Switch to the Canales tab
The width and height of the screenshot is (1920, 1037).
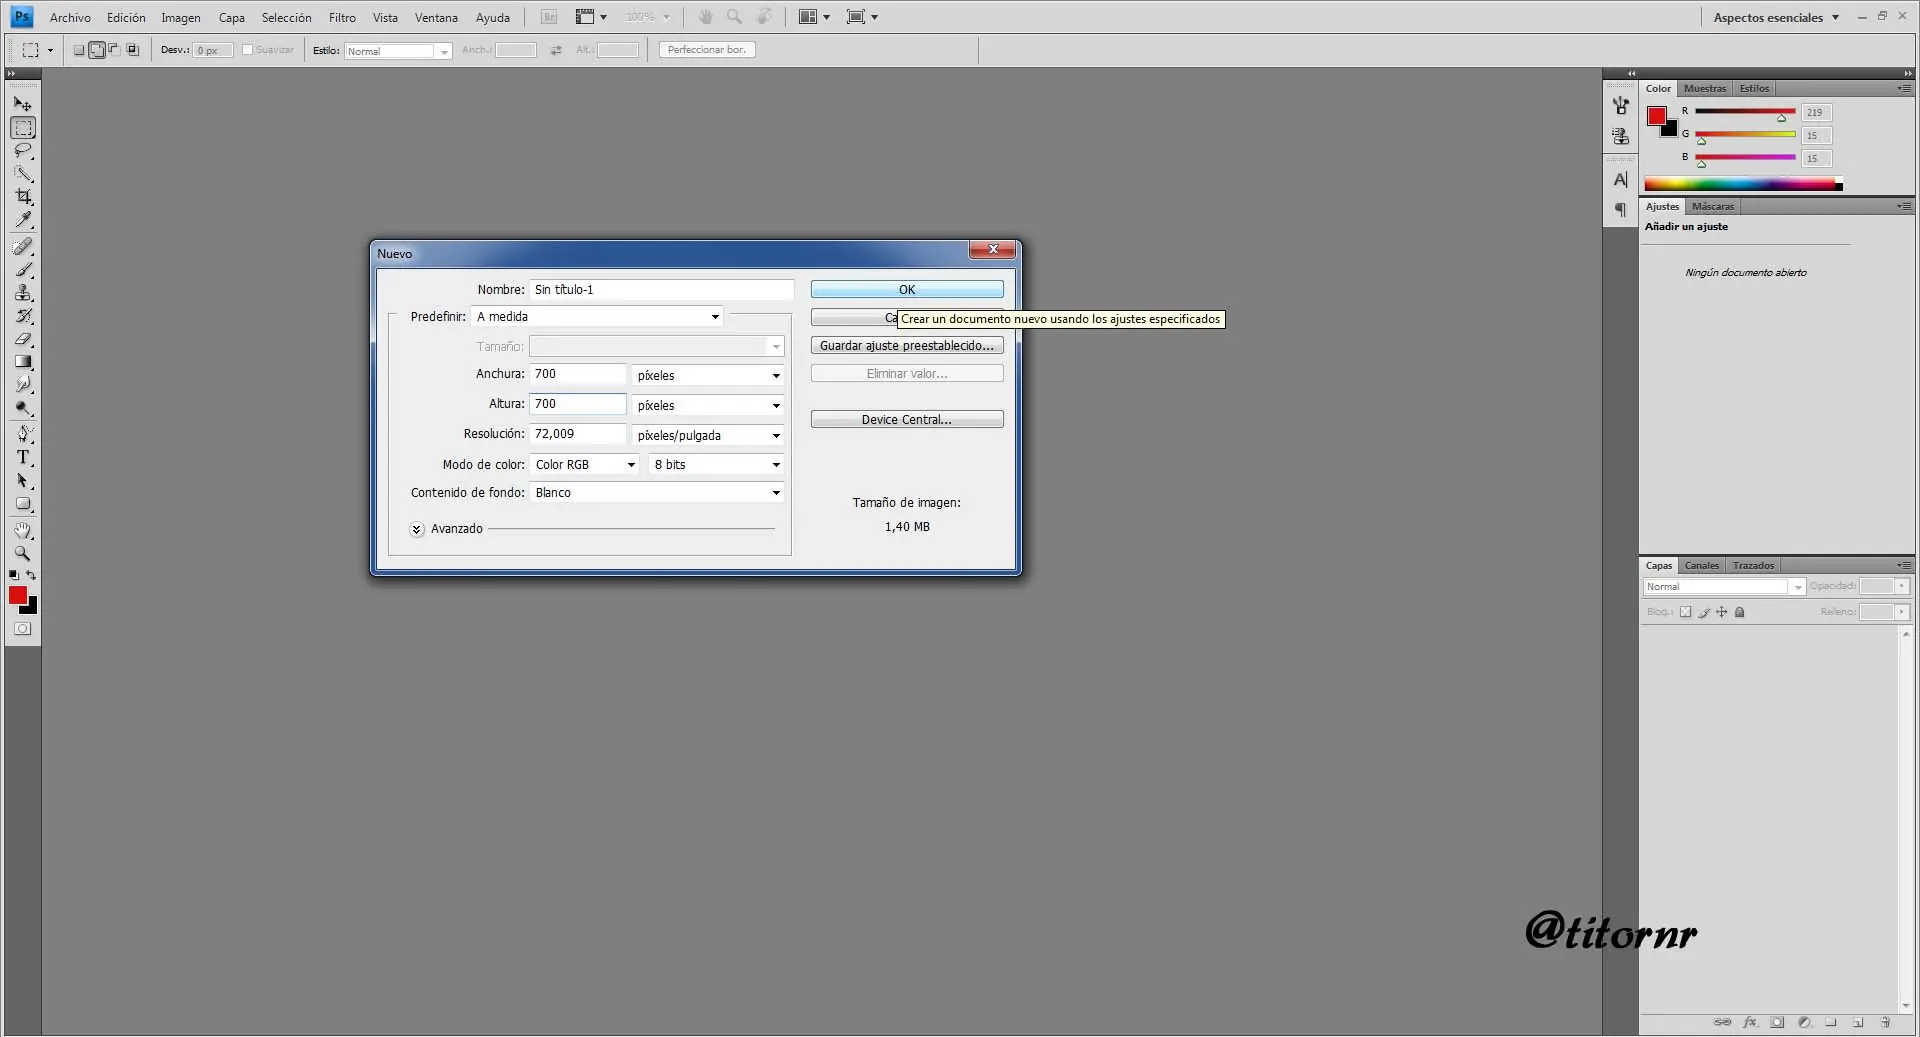(1701, 566)
